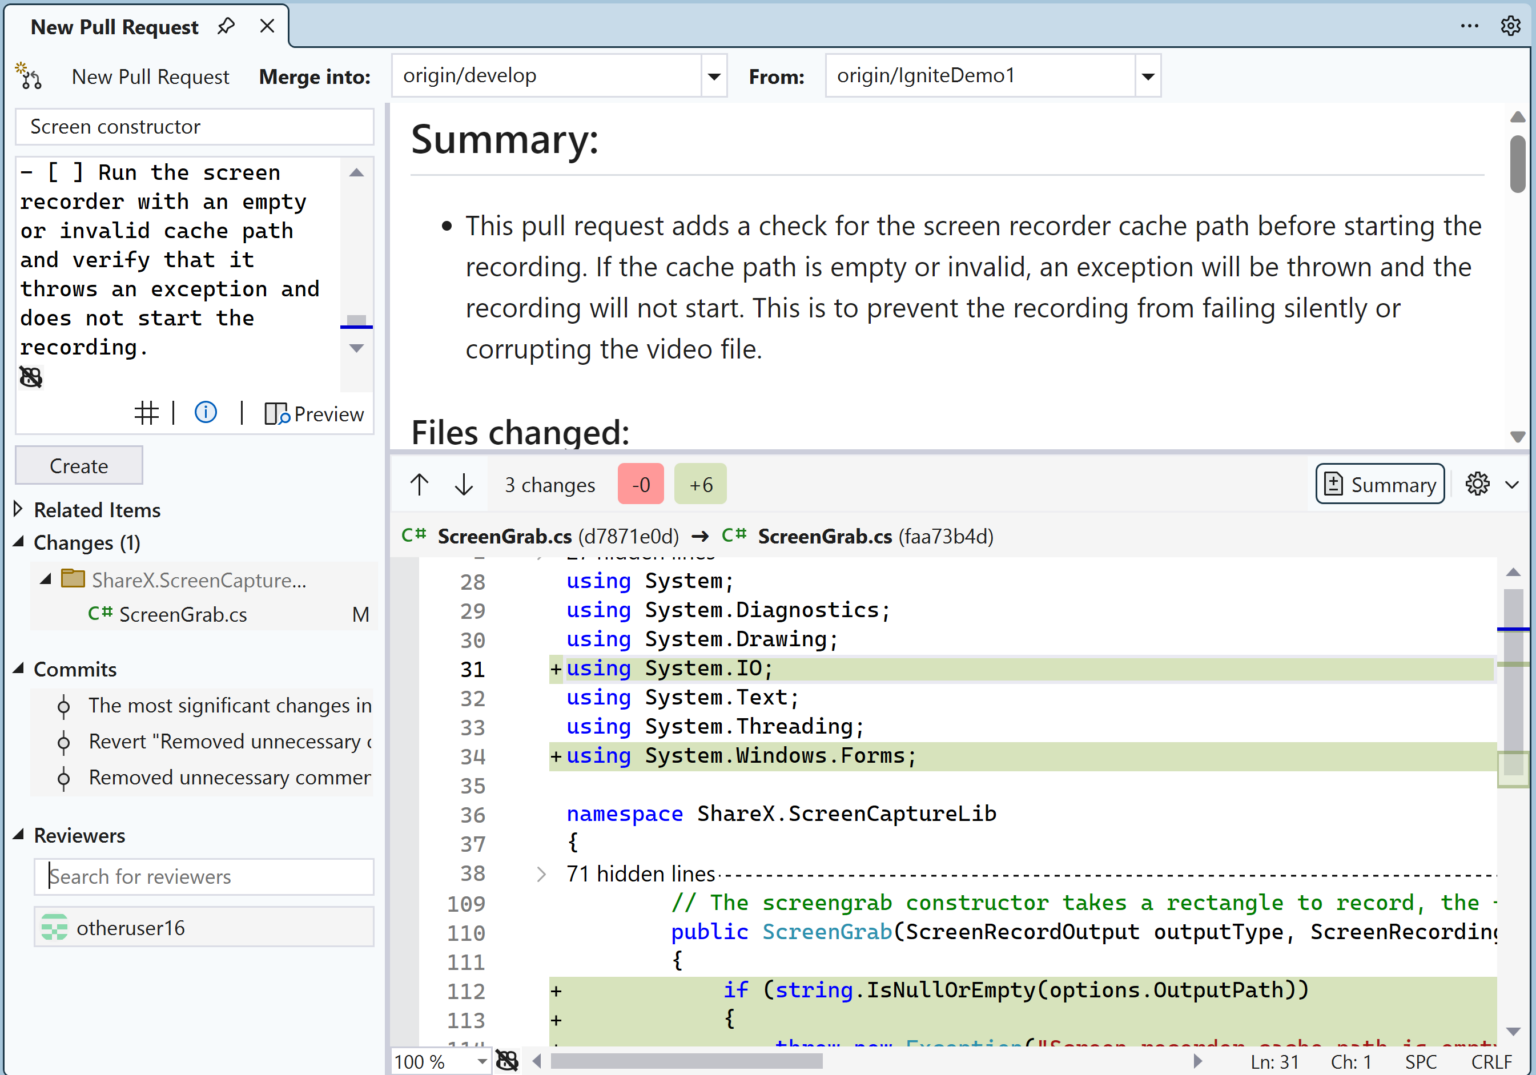Screen dimensions: 1536x1075
Task: Unpin the New Pull Request tab
Action: point(226,26)
